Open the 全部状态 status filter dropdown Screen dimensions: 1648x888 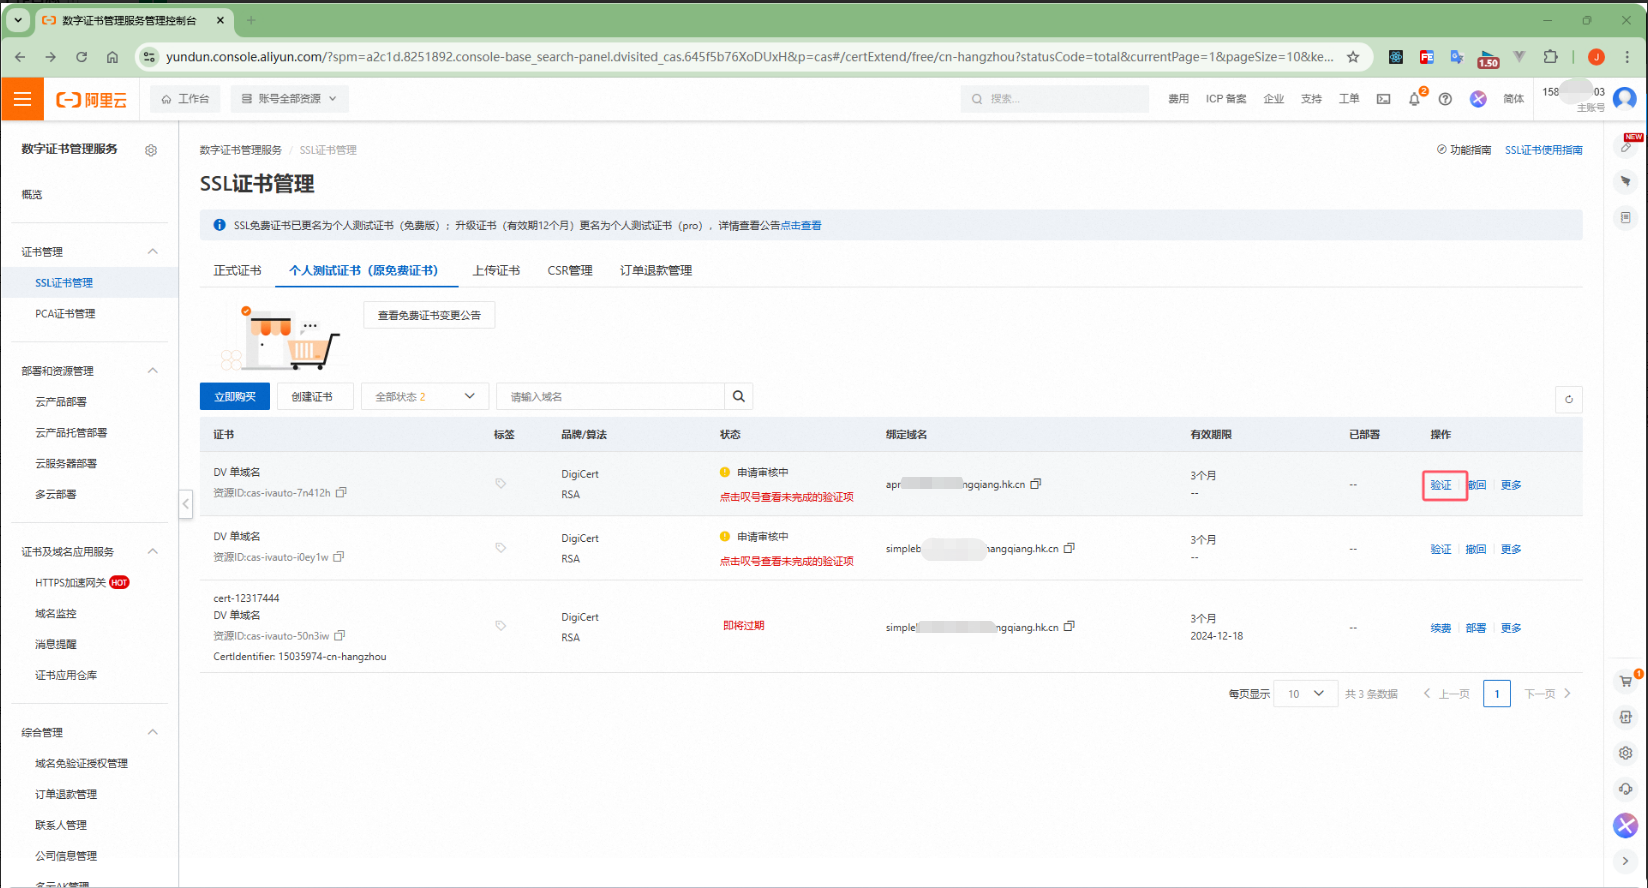[x=425, y=396]
